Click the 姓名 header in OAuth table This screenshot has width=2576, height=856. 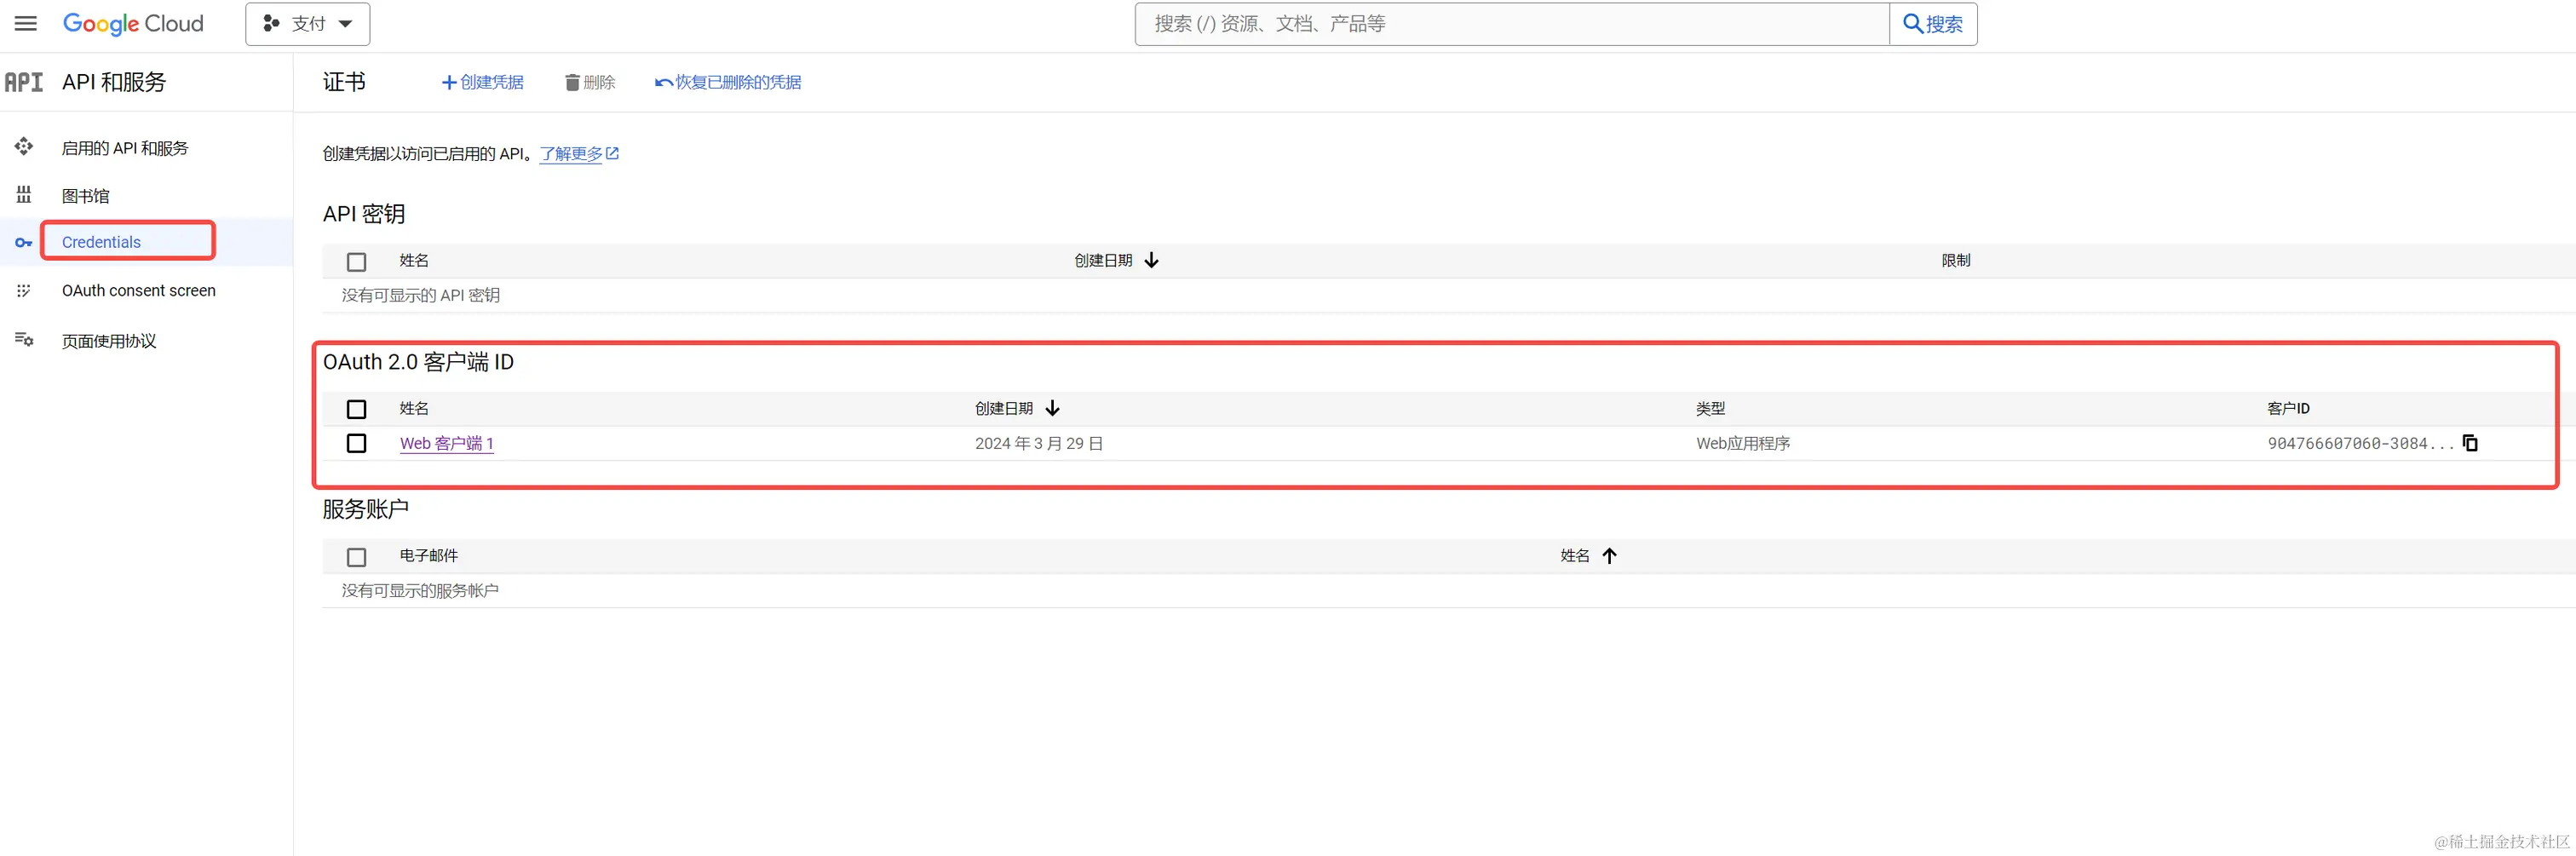click(x=414, y=408)
